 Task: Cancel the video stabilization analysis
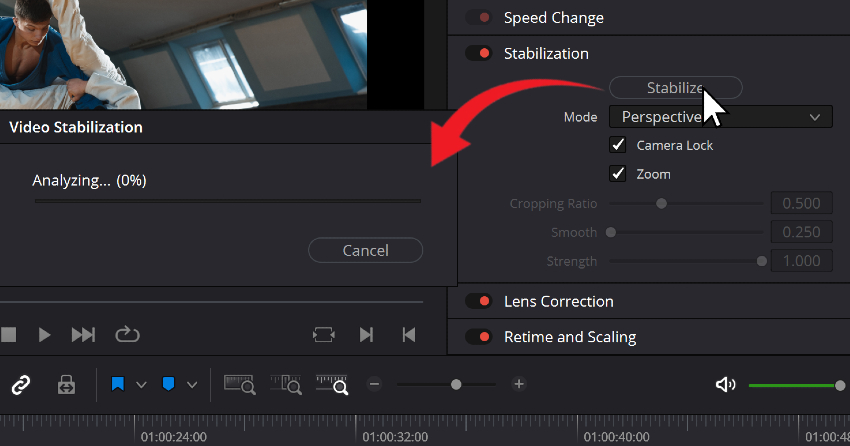coord(365,250)
